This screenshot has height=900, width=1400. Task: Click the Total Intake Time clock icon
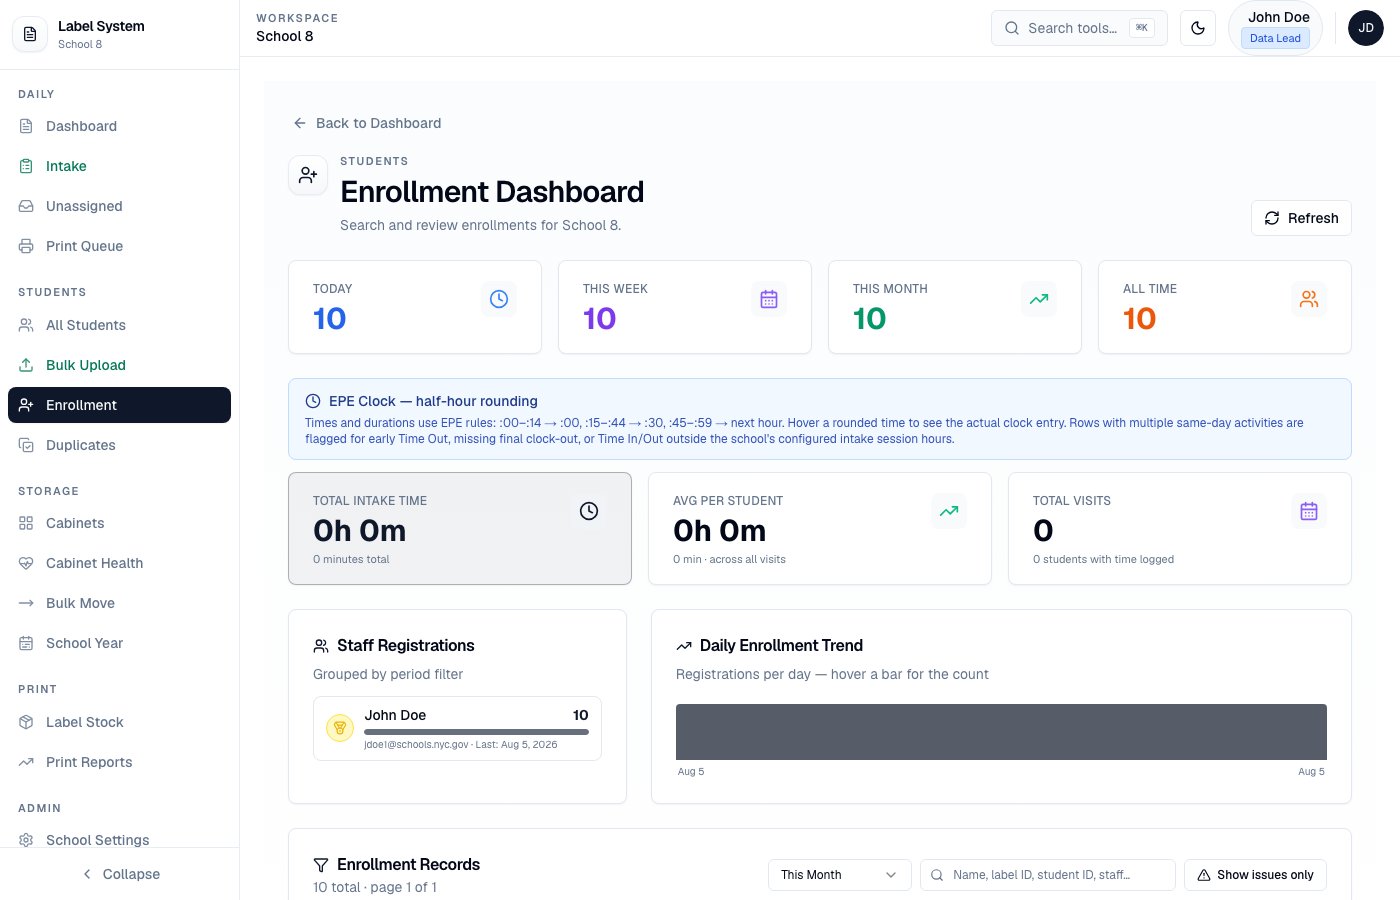pos(589,511)
